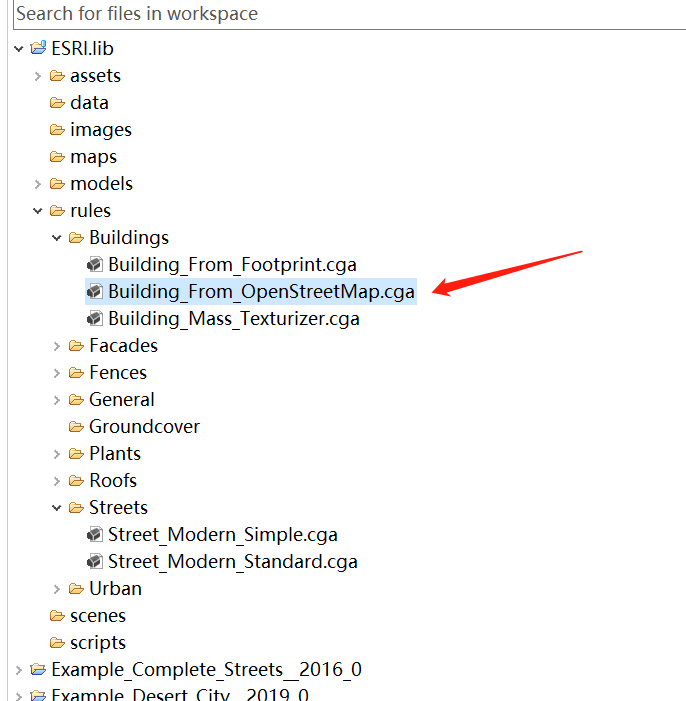Viewport: 686px width, 701px height.
Task: Collapse the ESRI.lib project node
Action: click(x=18, y=48)
